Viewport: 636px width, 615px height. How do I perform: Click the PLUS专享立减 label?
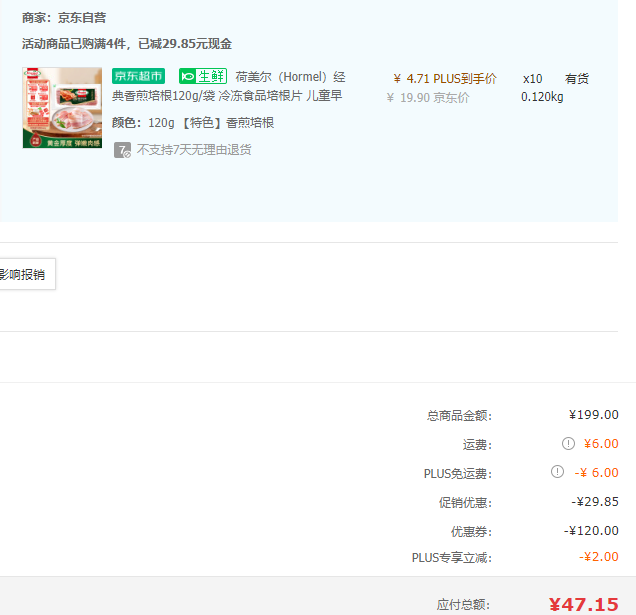click(x=452, y=558)
